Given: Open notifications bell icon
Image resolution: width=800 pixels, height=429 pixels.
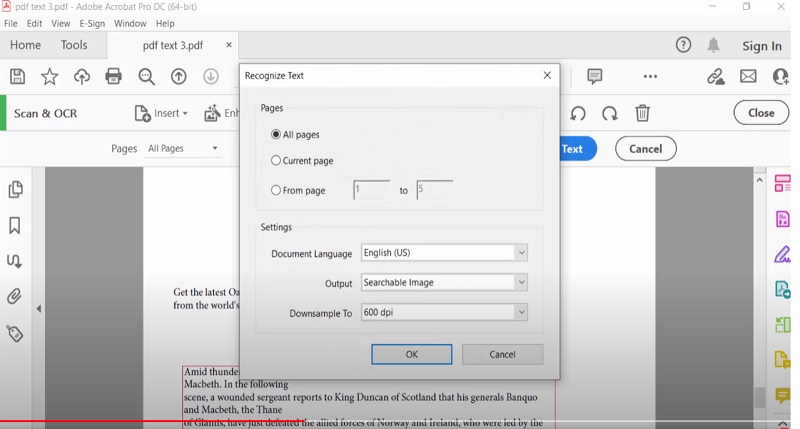Looking at the screenshot, I should [713, 45].
